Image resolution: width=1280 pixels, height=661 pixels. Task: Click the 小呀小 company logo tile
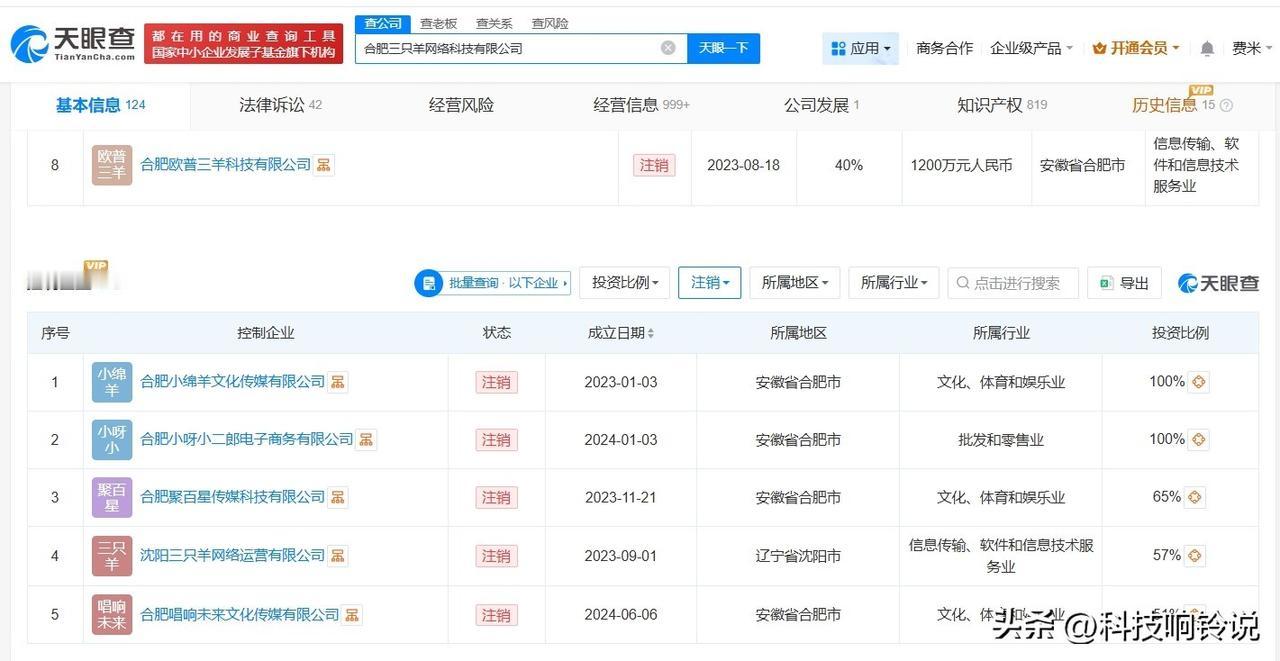pos(112,439)
